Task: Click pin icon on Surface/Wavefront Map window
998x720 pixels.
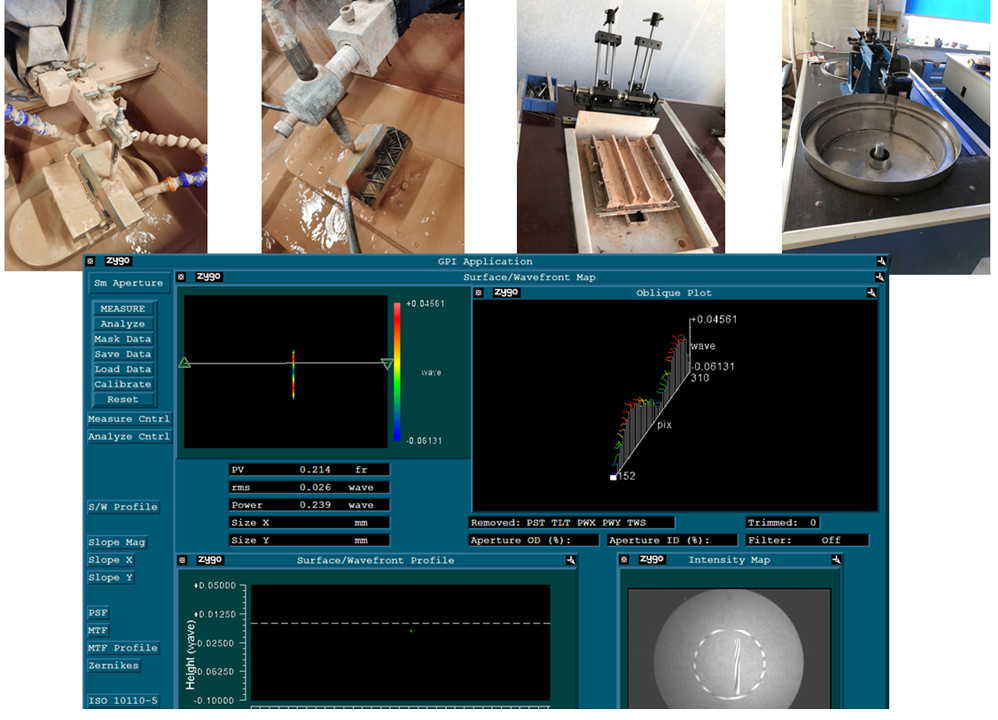Action: coord(879,277)
